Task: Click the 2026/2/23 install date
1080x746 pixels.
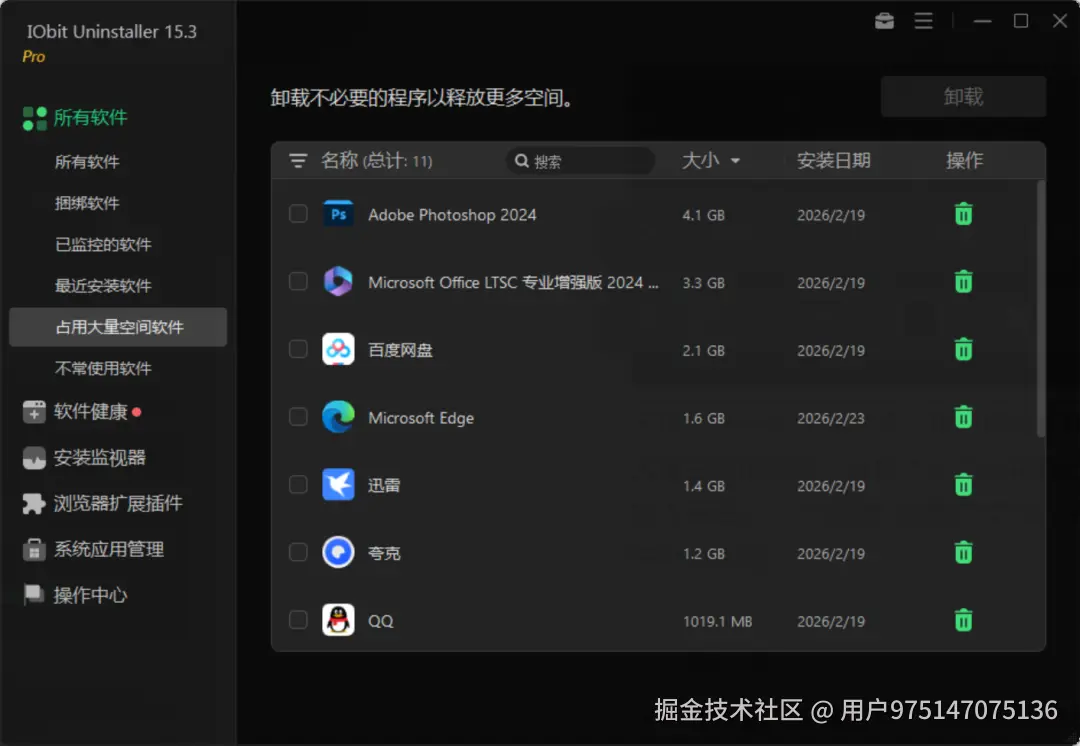Action: click(831, 418)
